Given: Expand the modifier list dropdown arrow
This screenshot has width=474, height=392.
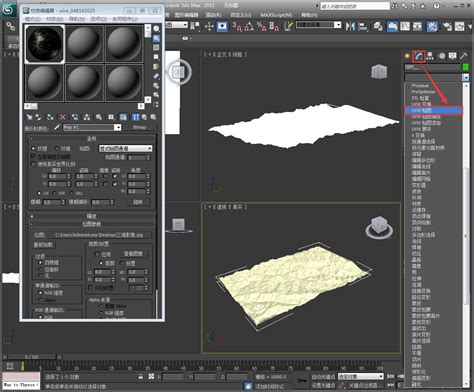Looking at the screenshot, I should (466, 78).
